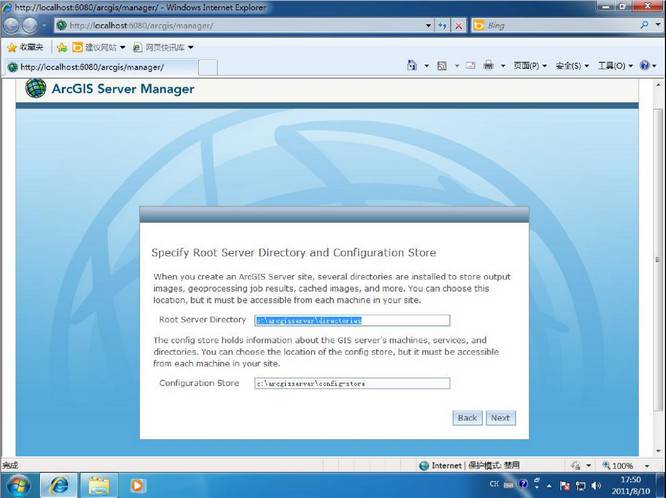Click the Internet zone status indicator
Screen dimensions: 666x498
click(468, 466)
